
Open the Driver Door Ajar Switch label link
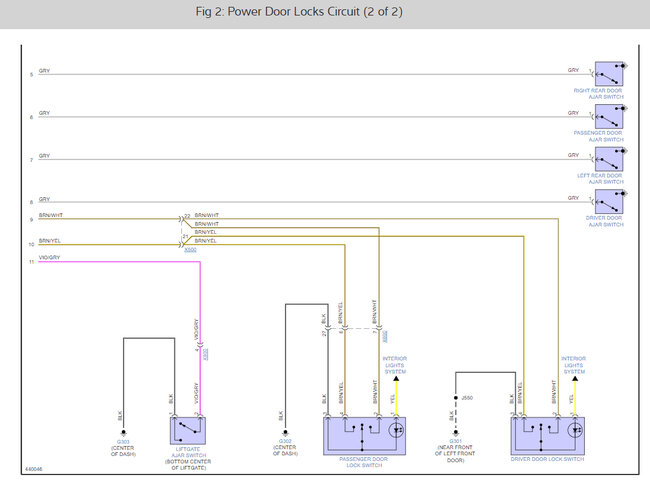point(604,221)
